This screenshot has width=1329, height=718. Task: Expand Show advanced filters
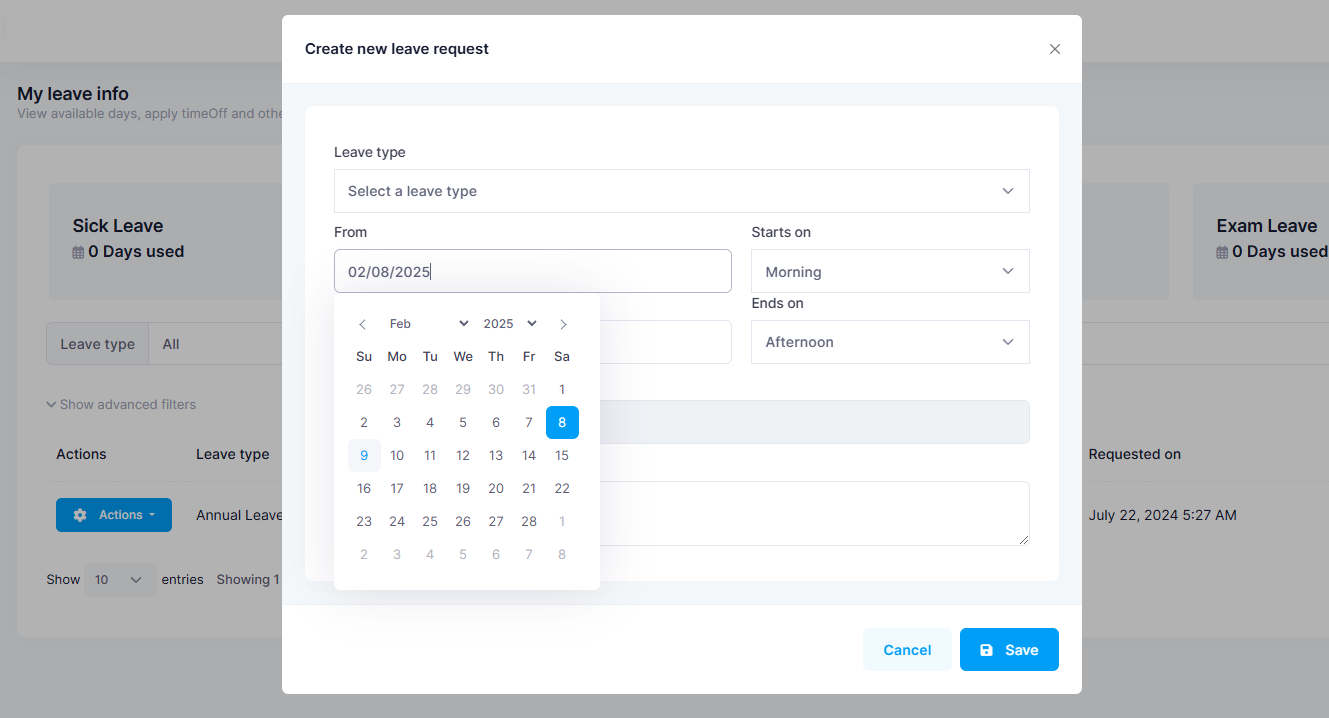121,405
